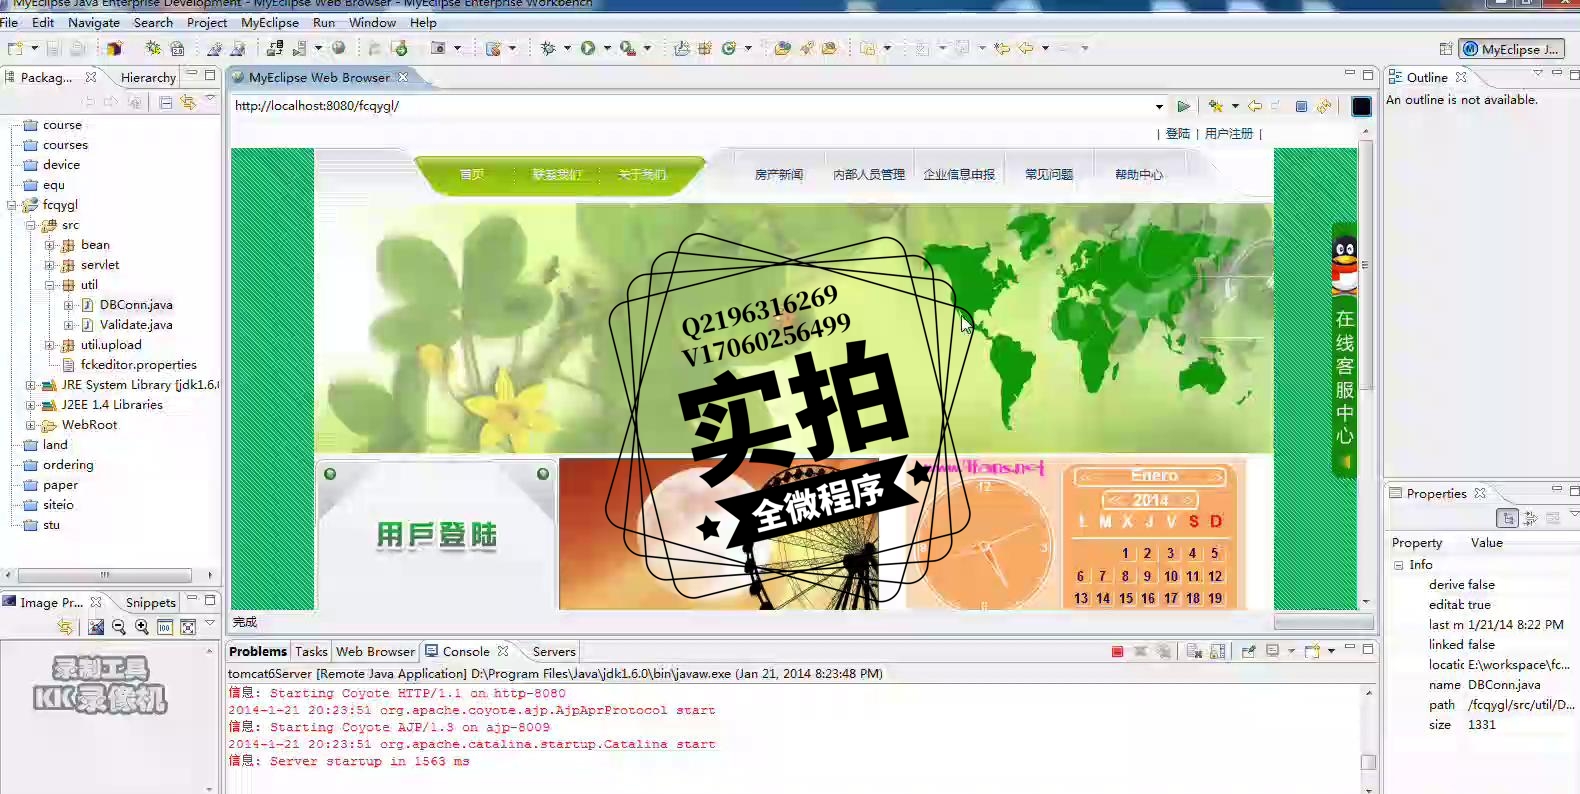1580x794 pixels.
Task: Click the Open Perspective icon
Action: coord(1445,49)
